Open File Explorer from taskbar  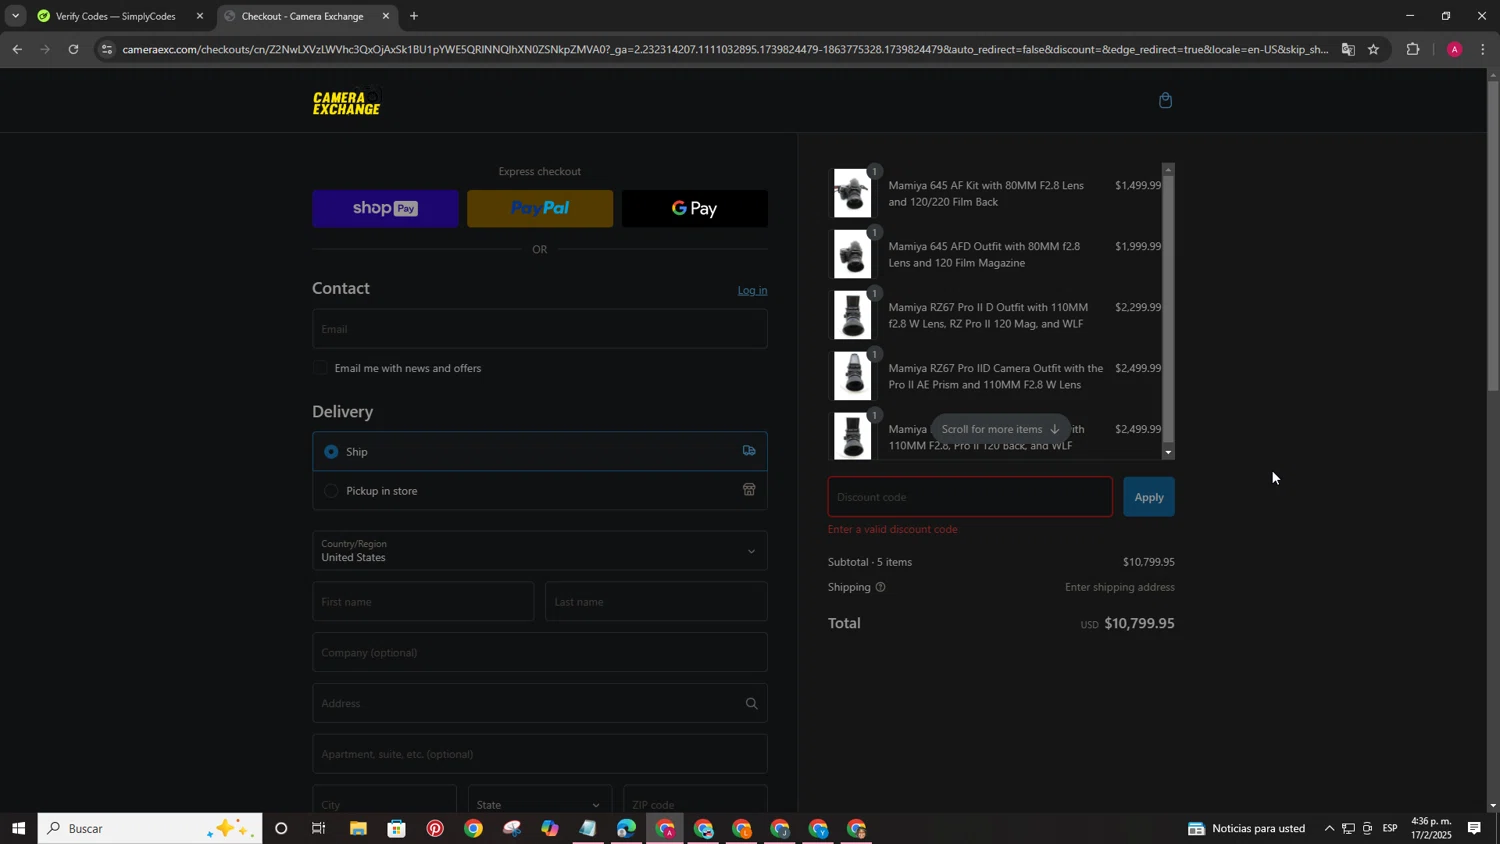358,829
